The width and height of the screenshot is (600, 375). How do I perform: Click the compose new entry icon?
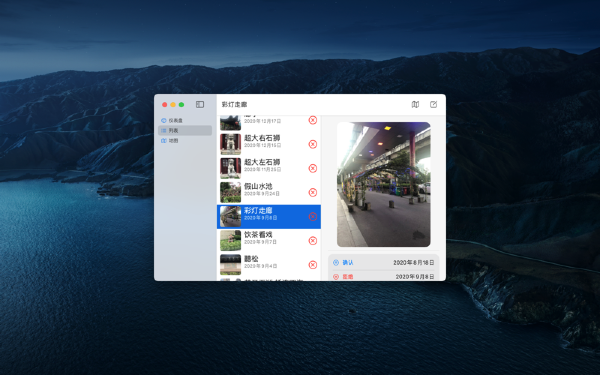click(x=433, y=104)
